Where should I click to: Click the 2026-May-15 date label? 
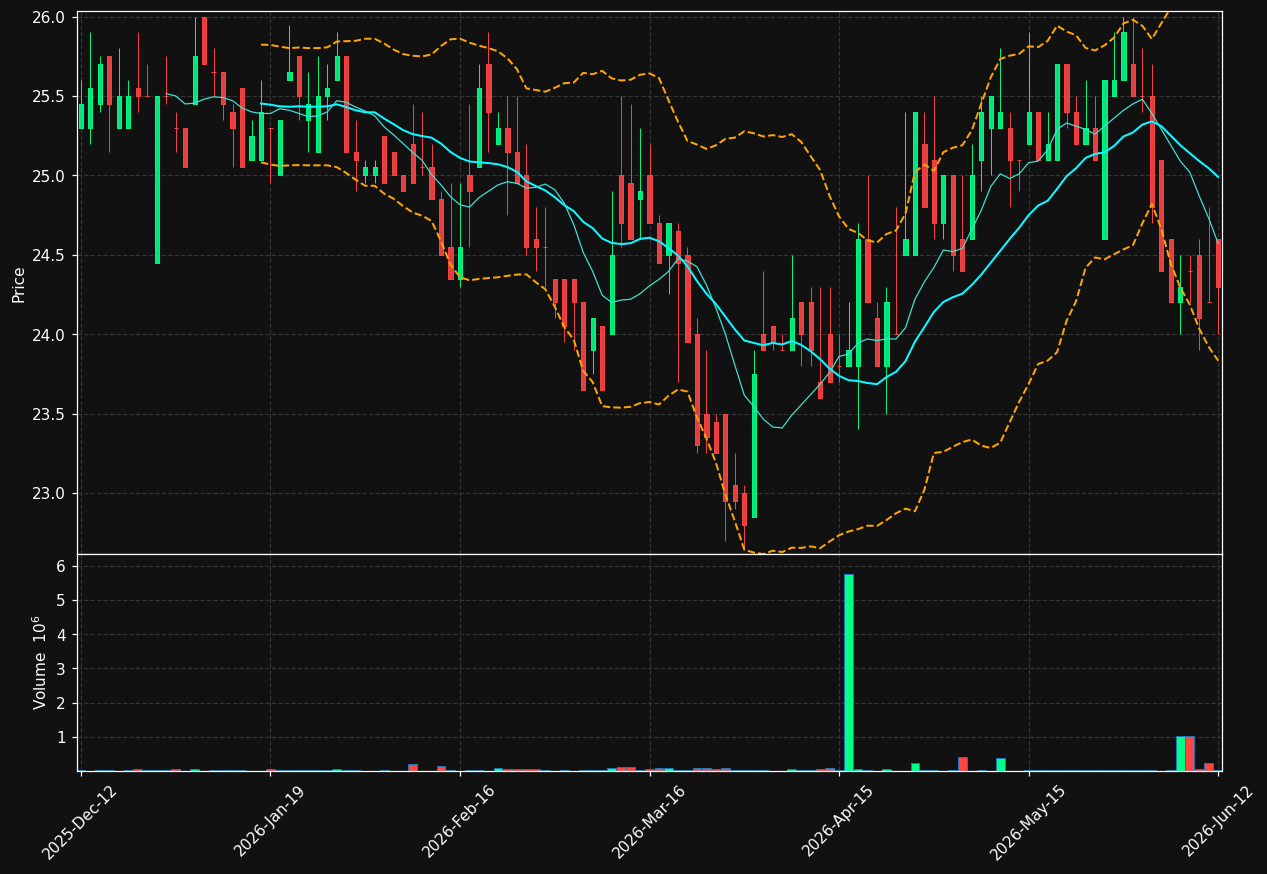coord(1028,822)
